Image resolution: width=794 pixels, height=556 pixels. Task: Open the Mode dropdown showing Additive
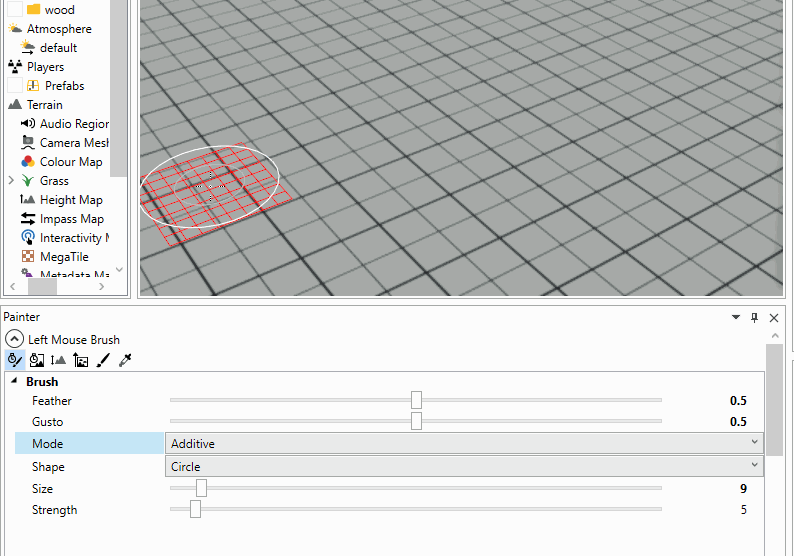point(464,444)
